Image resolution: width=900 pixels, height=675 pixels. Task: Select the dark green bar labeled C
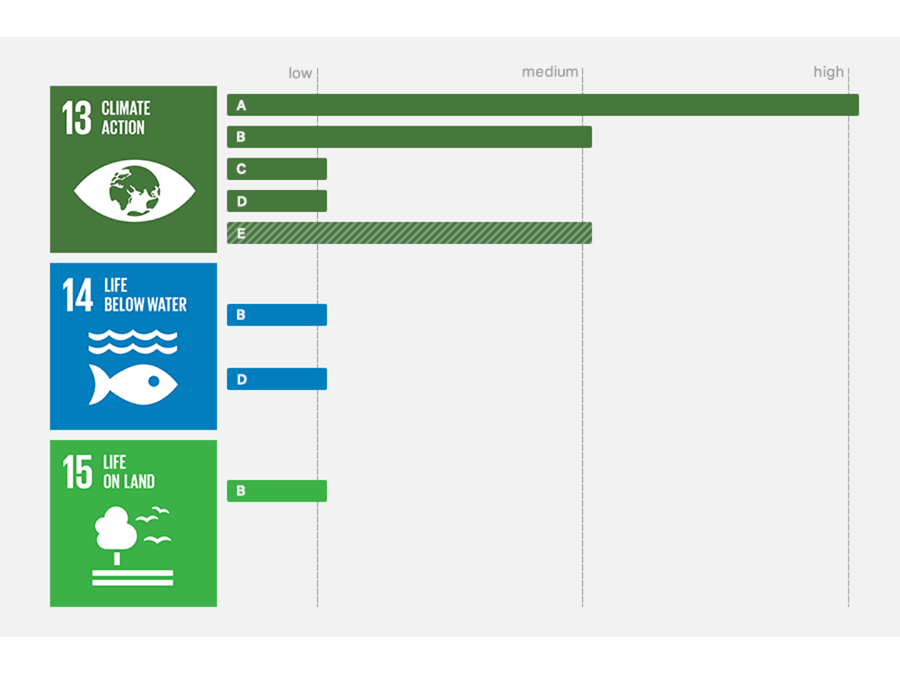tap(277, 169)
